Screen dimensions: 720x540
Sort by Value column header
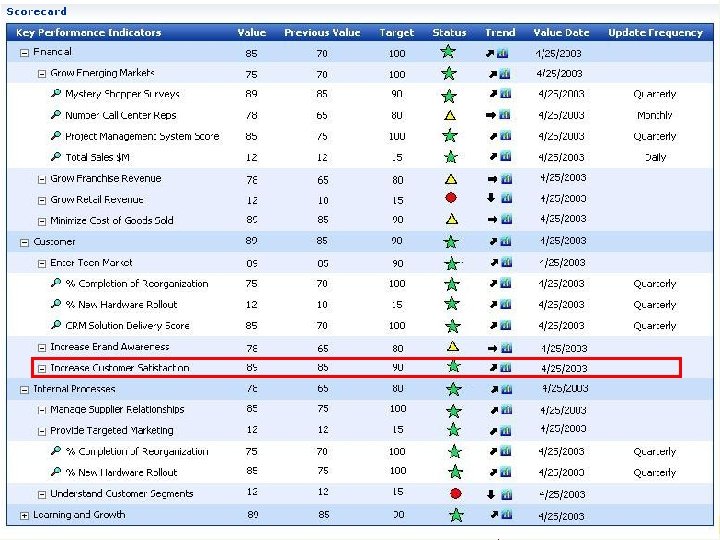pos(252,33)
